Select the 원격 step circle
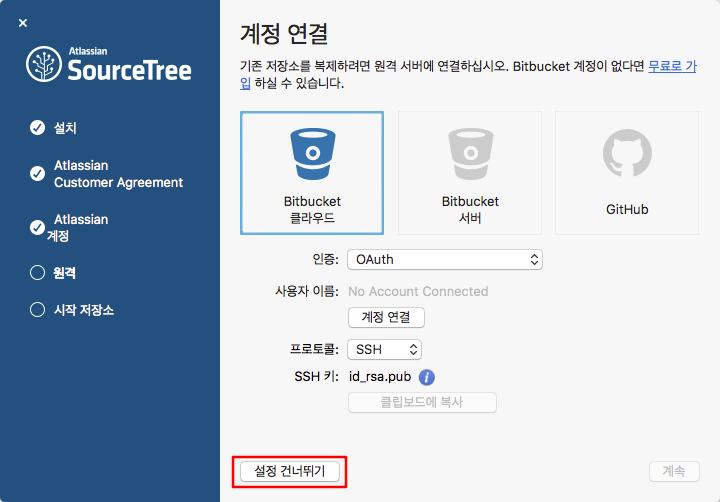 [x=38, y=273]
